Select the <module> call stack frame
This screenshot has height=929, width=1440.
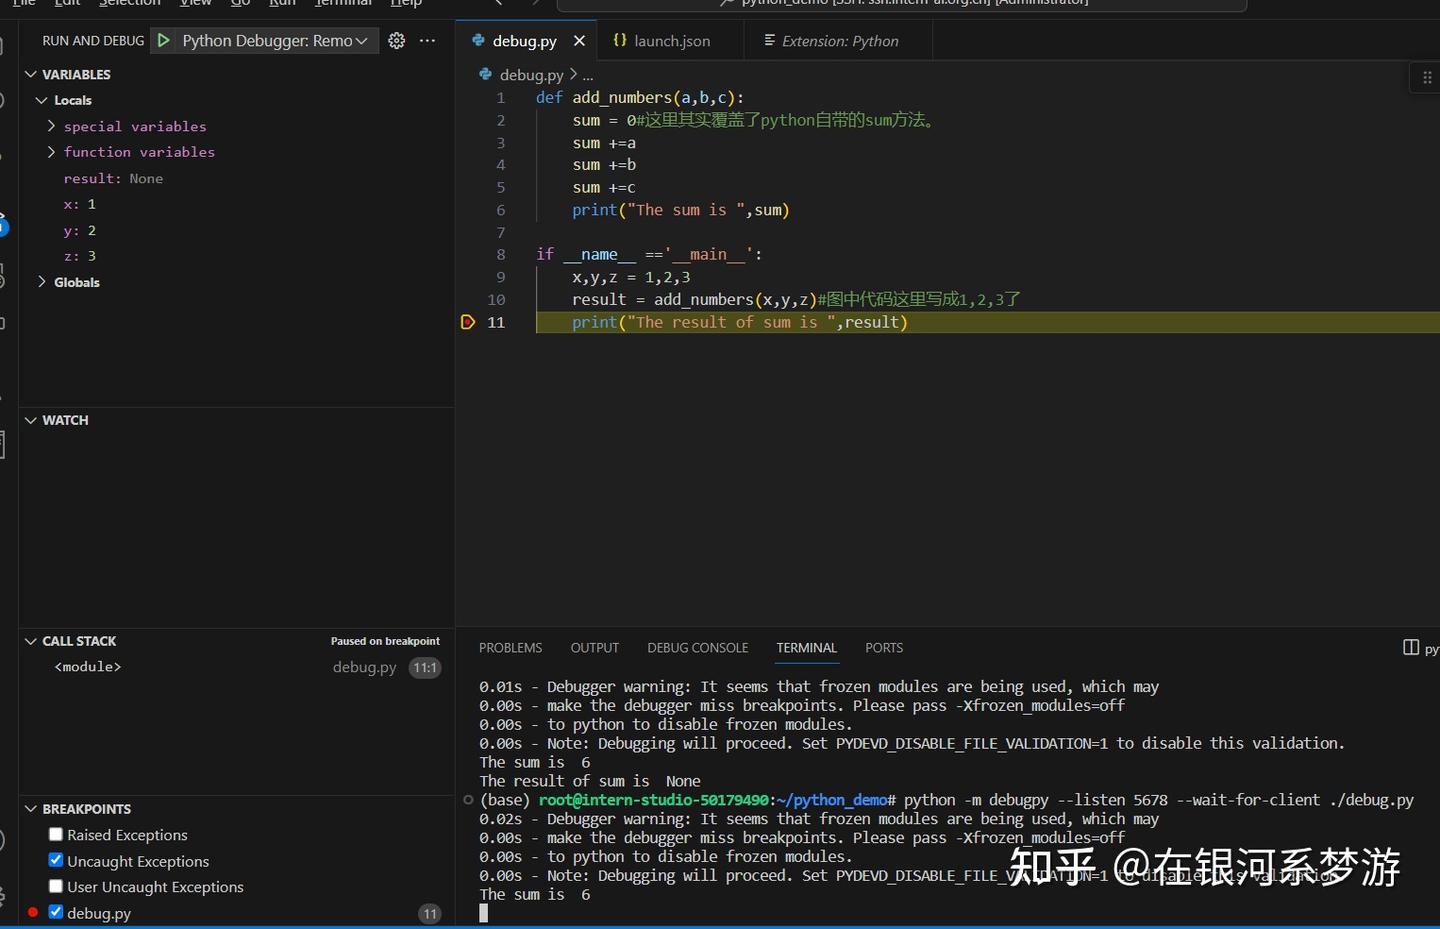[x=88, y=667]
